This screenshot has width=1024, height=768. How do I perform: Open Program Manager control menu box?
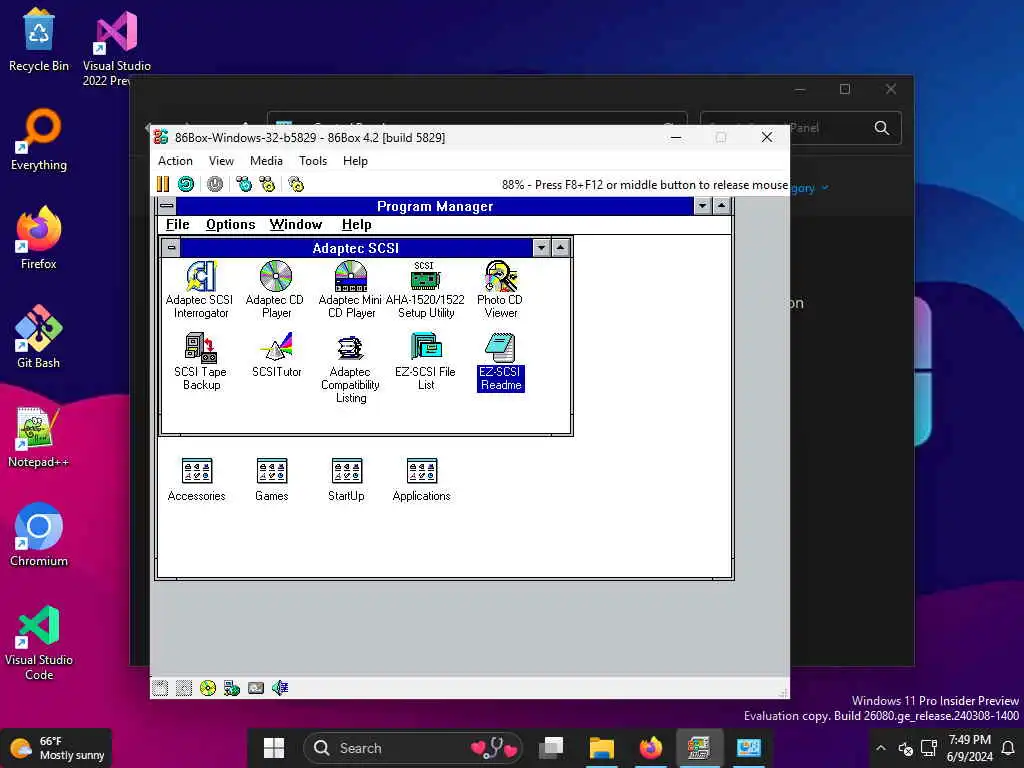pyautogui.click(x=167, y=206)
